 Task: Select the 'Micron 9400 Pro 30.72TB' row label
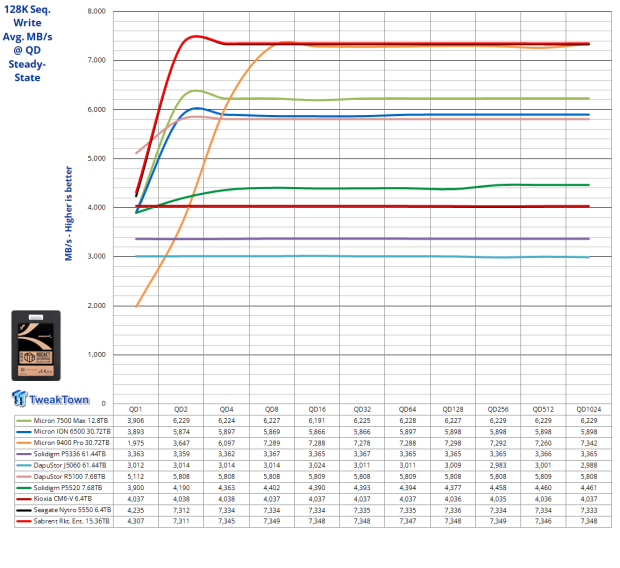[72, 443]
